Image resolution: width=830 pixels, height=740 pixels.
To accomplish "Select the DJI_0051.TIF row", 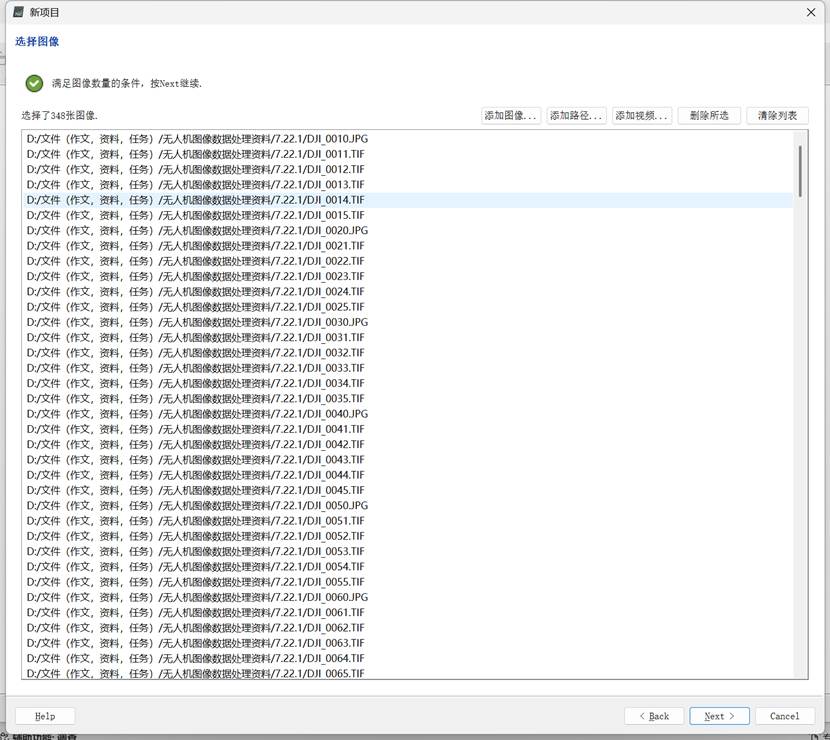I will click(409, 521).
